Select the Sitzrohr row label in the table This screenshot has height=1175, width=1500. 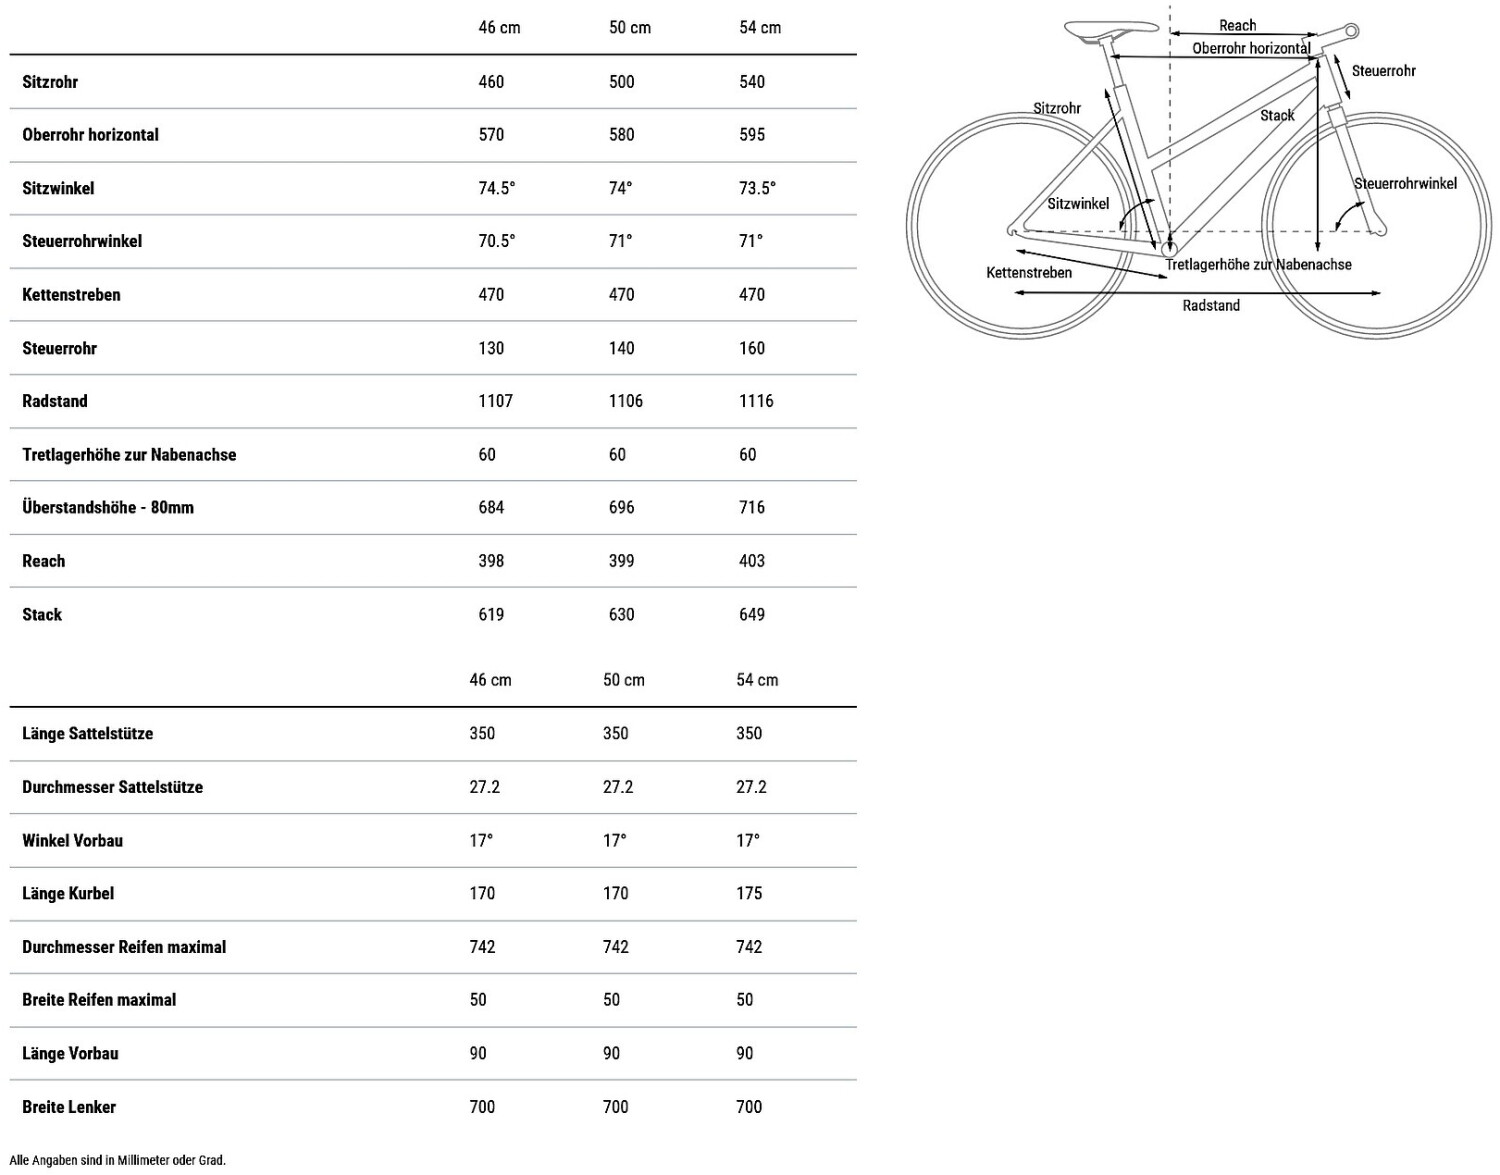click(x=50, y=82)
